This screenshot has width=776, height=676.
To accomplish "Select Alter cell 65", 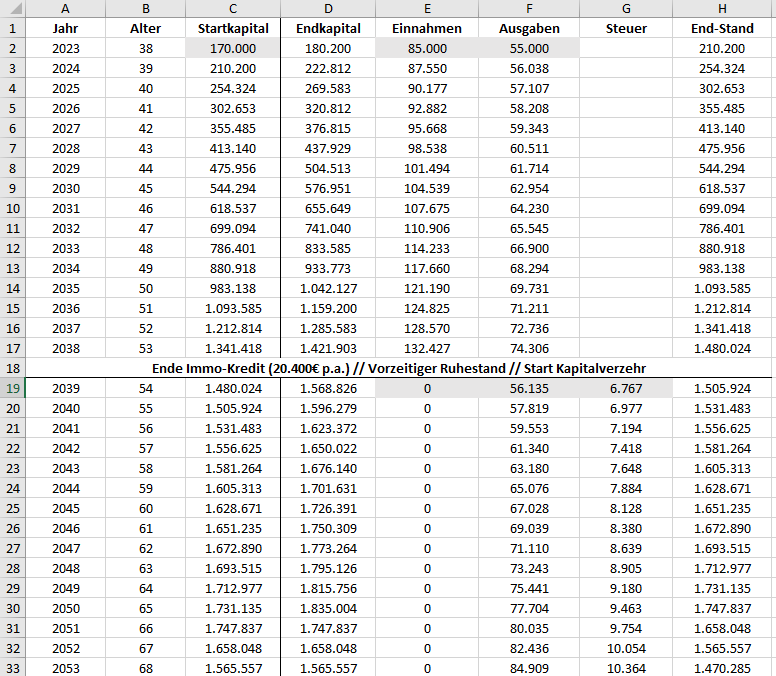I will click(x=146, y=608).
